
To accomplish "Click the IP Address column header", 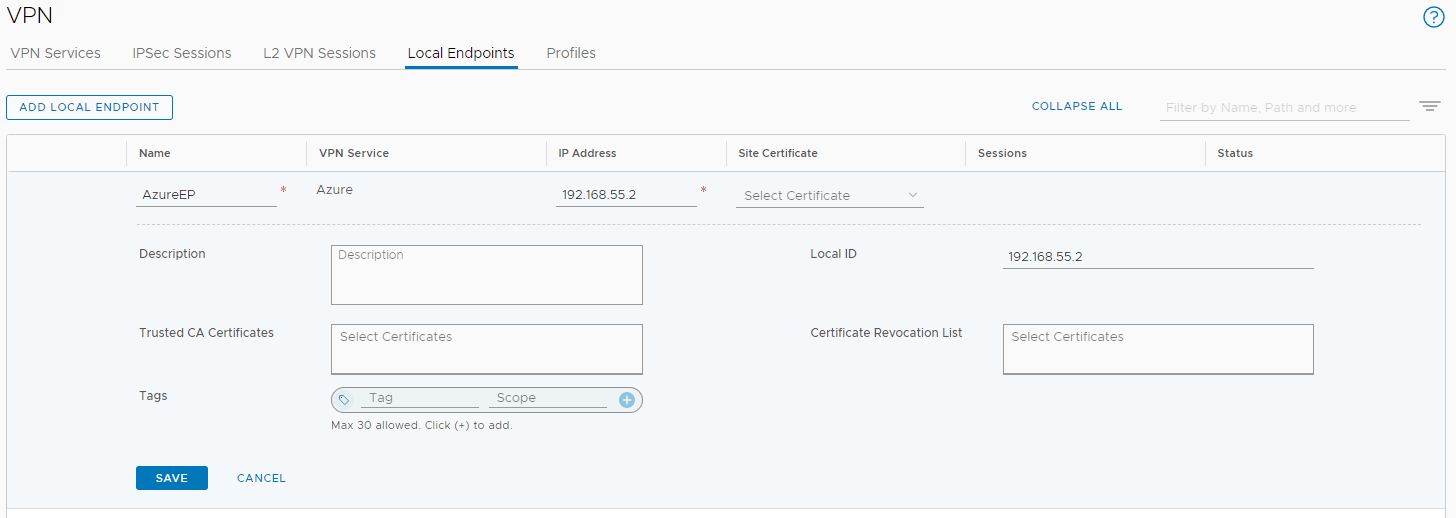I will pos(588,153).
